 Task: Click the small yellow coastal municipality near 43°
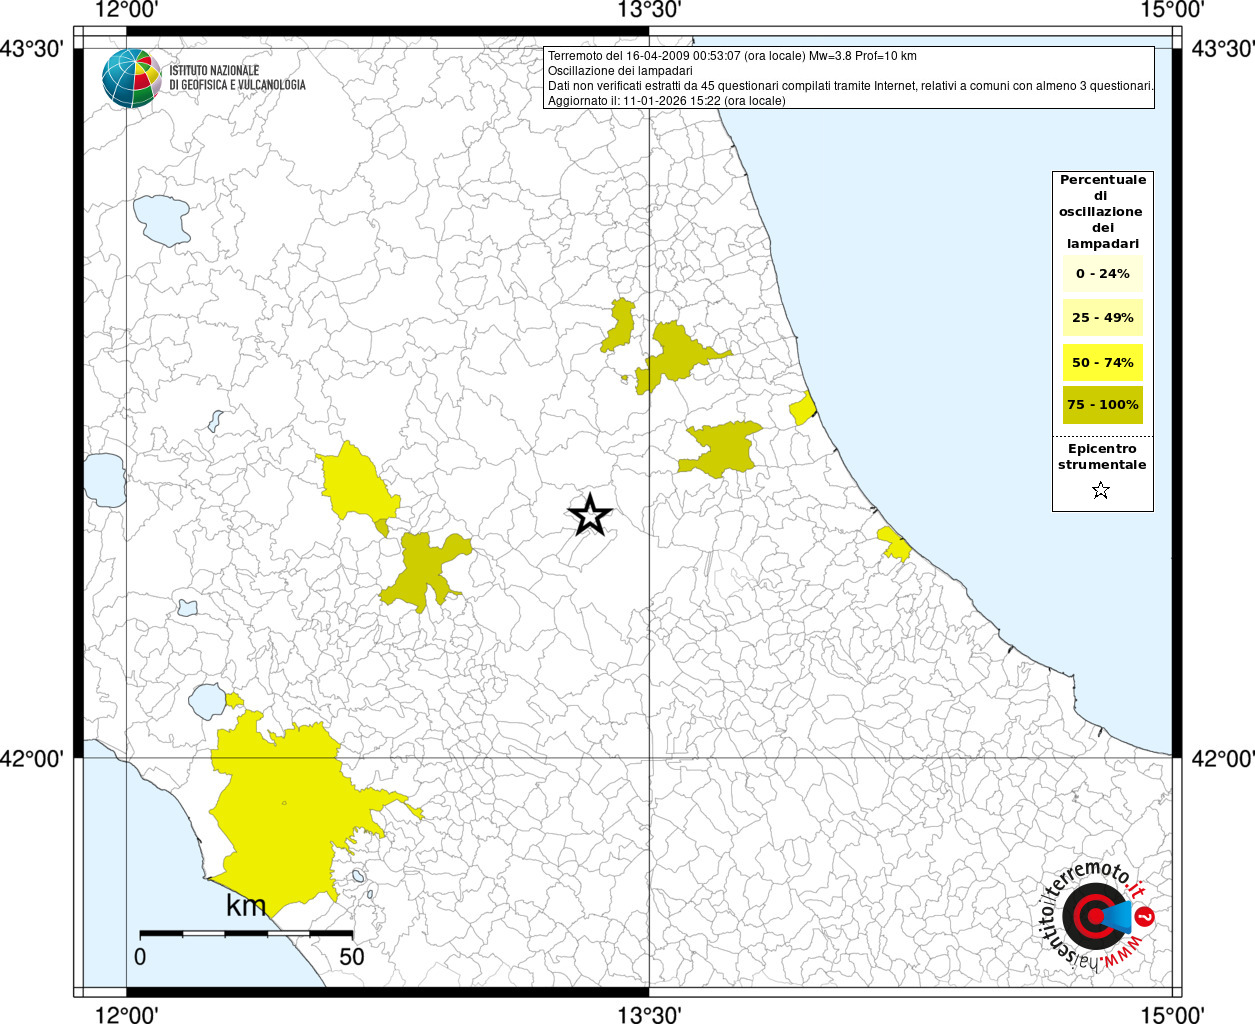(802, 408)
